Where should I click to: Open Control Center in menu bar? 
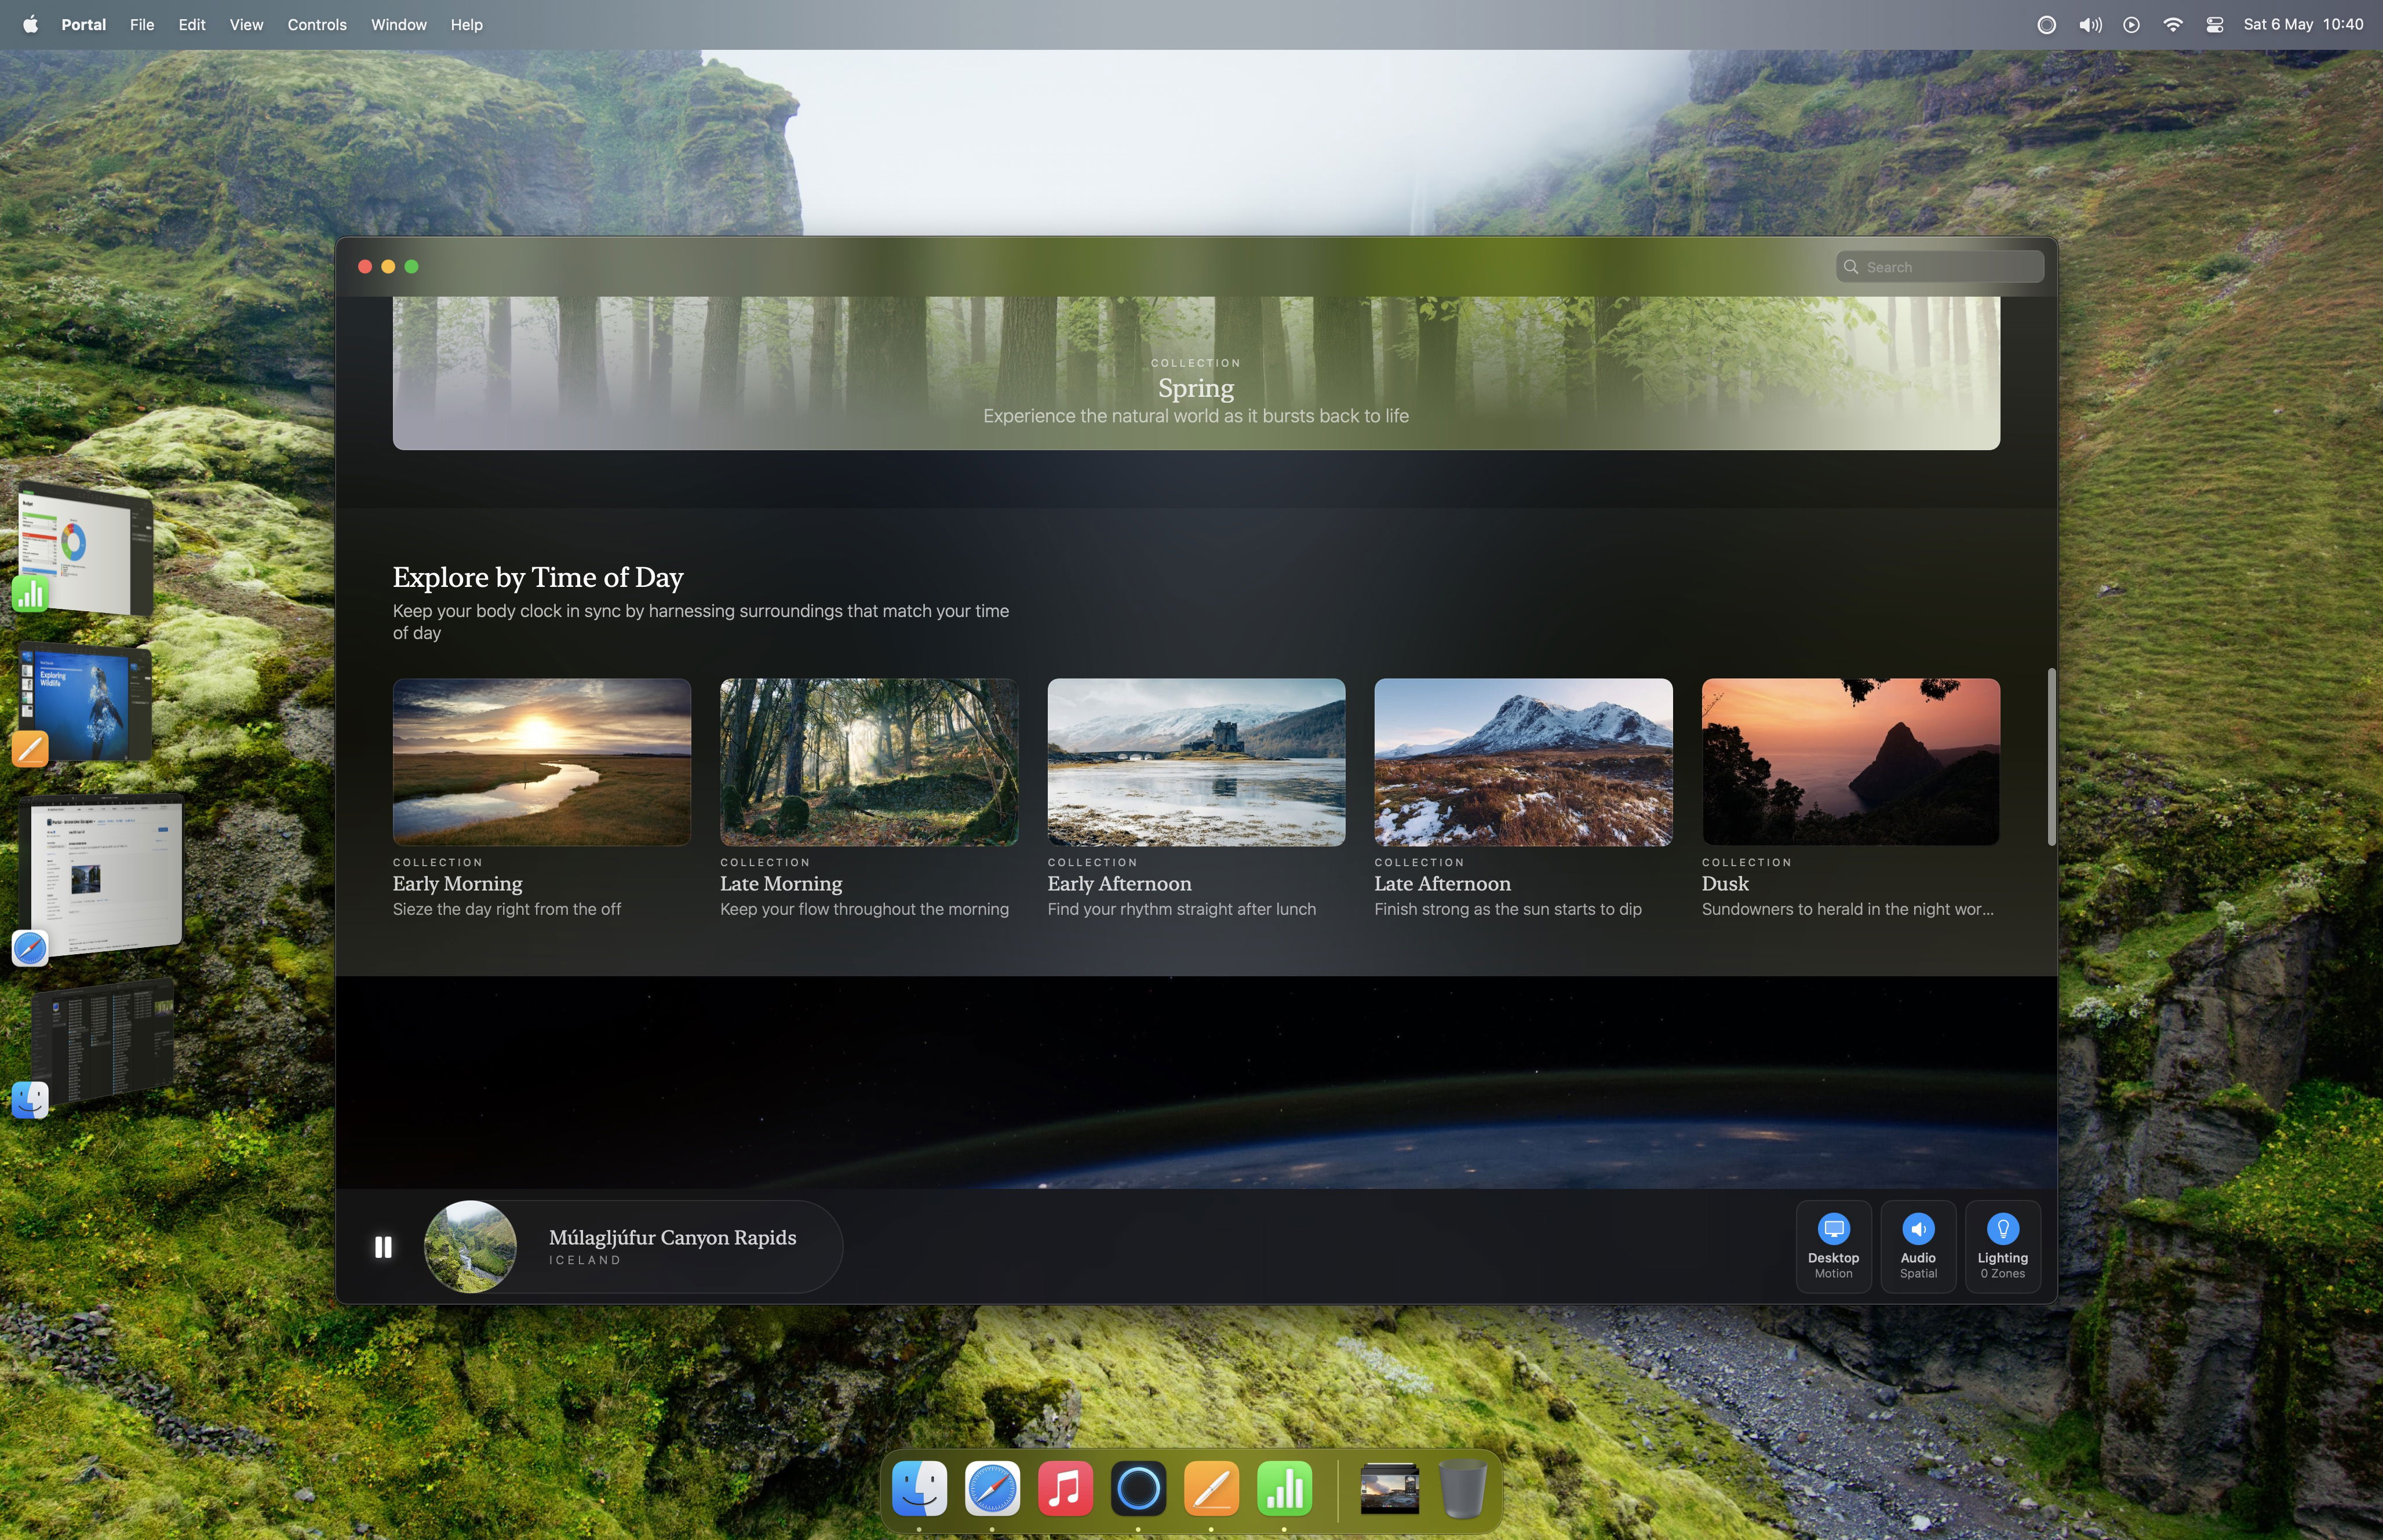[2214, 24]
